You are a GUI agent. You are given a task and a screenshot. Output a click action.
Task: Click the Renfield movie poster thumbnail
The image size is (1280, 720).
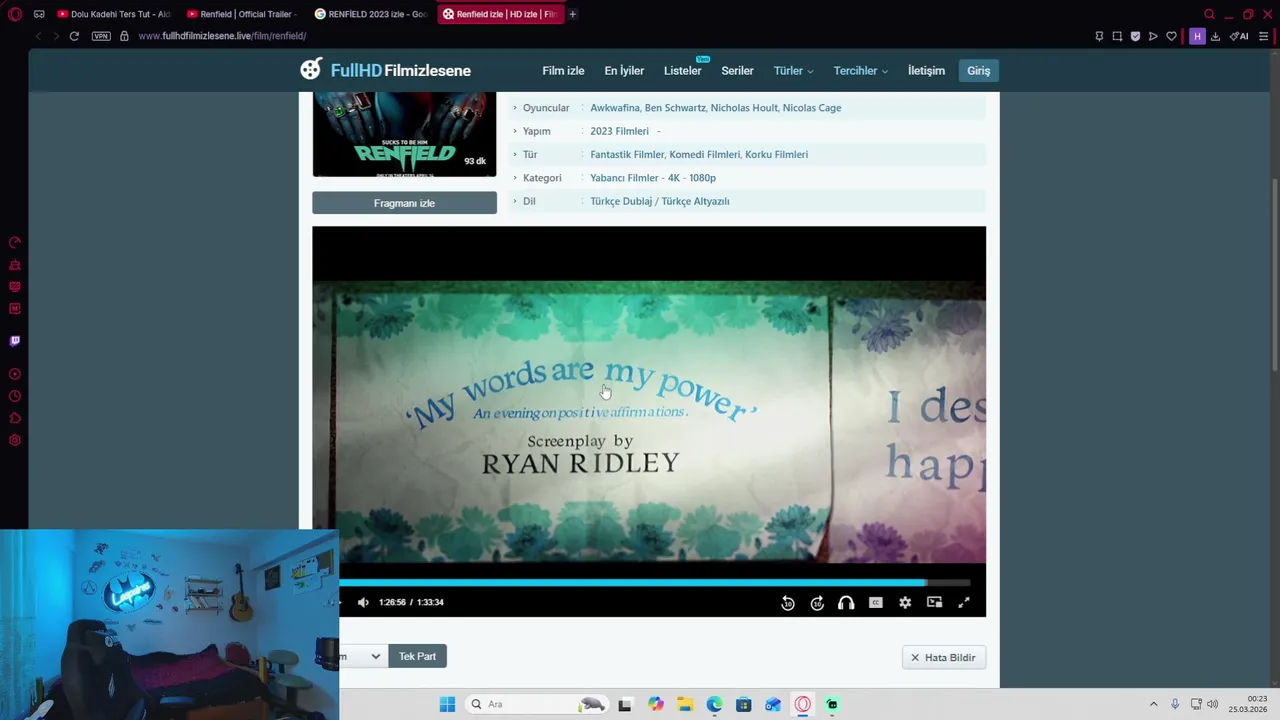(404, 135)
